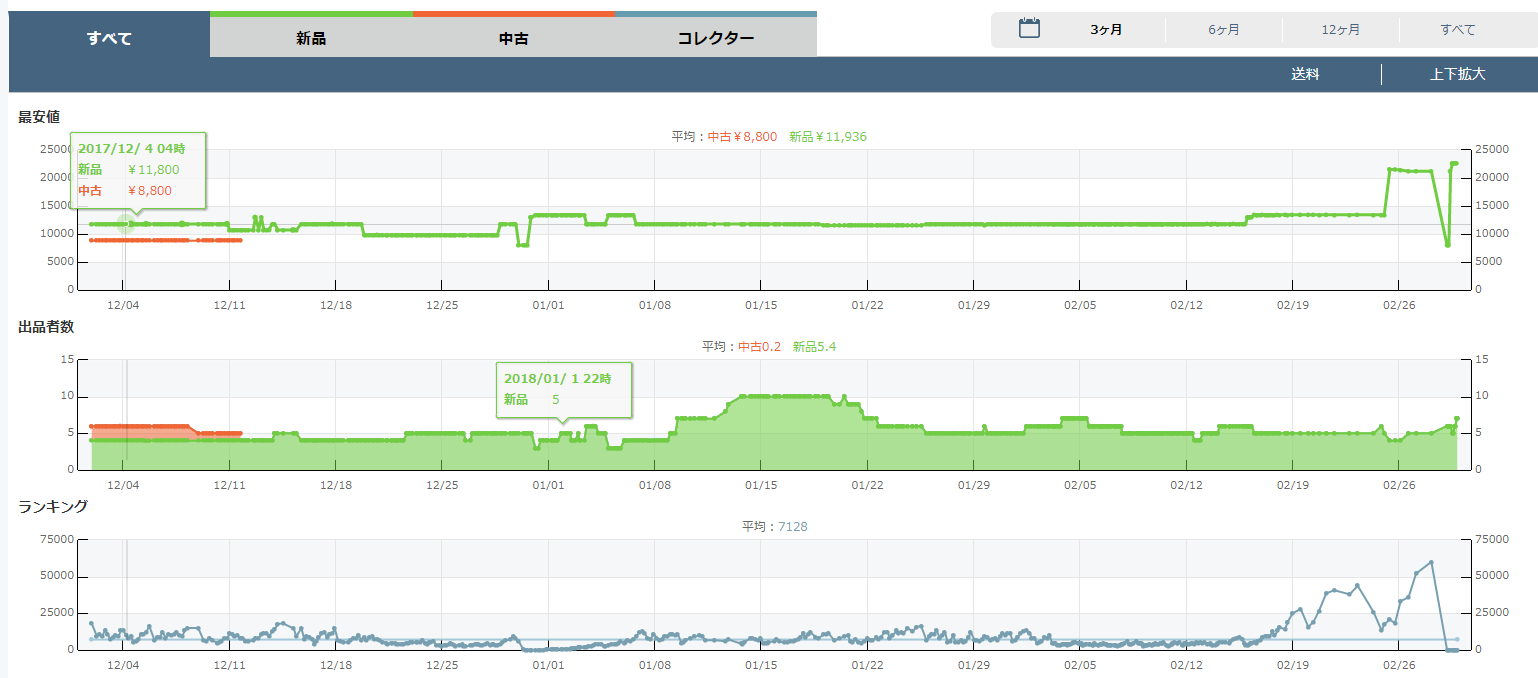Click the 2017/12/4 04時 price tooltip
1538x678 pixels.
tap(137, 170)
